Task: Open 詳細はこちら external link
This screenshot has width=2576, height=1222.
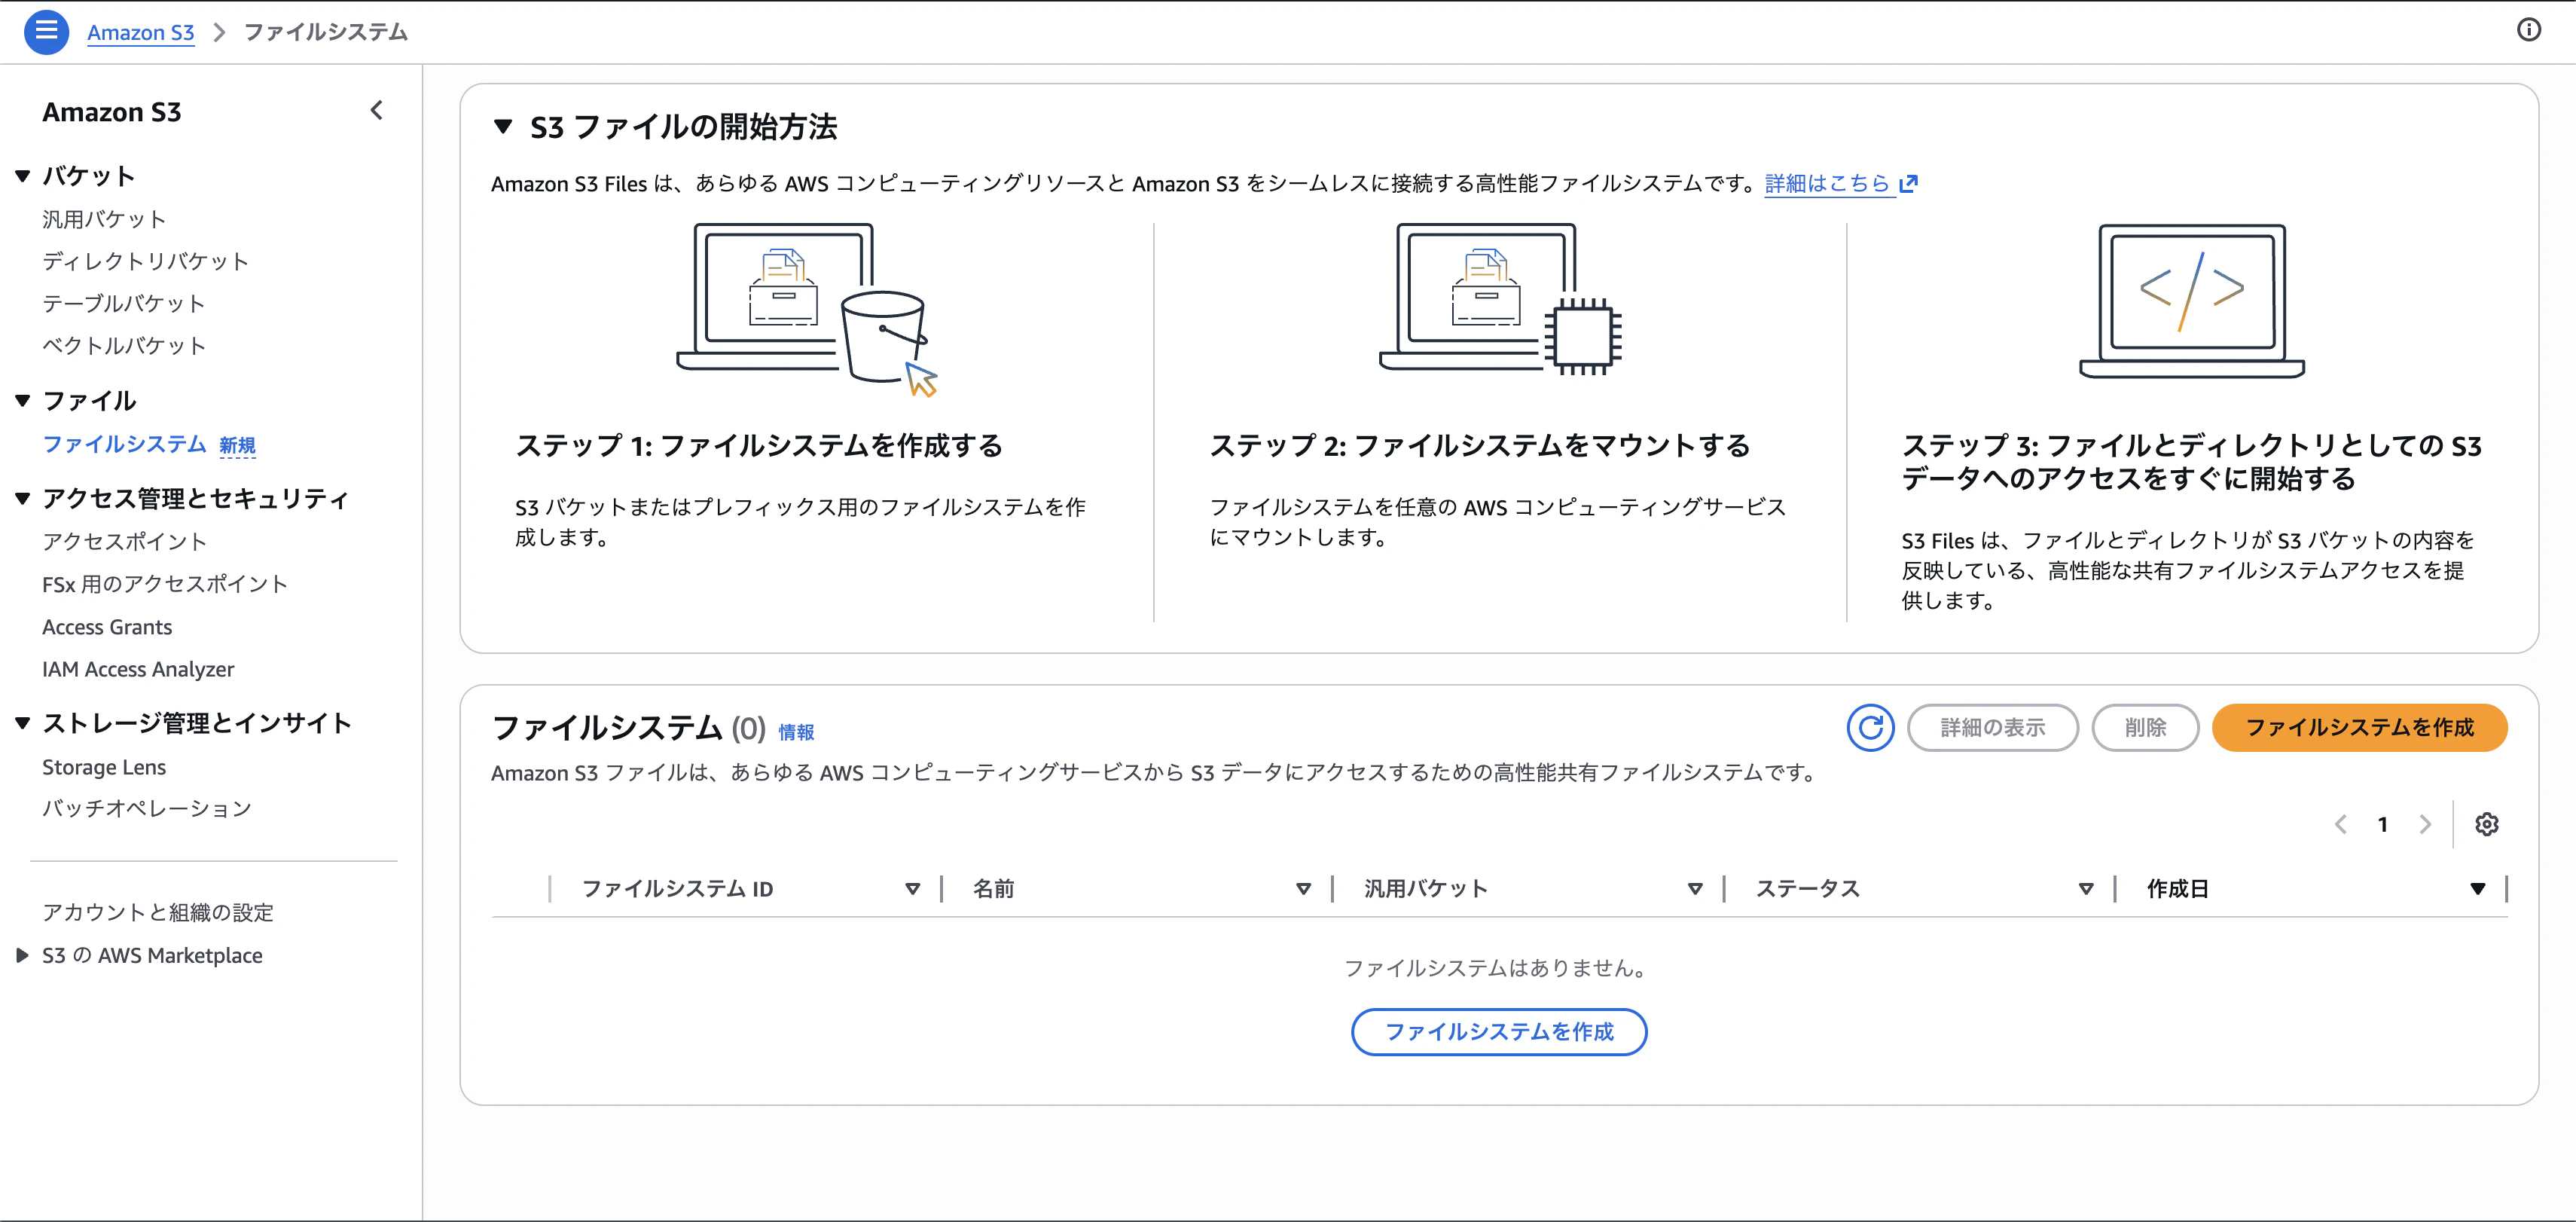Action: point(1841,183)
